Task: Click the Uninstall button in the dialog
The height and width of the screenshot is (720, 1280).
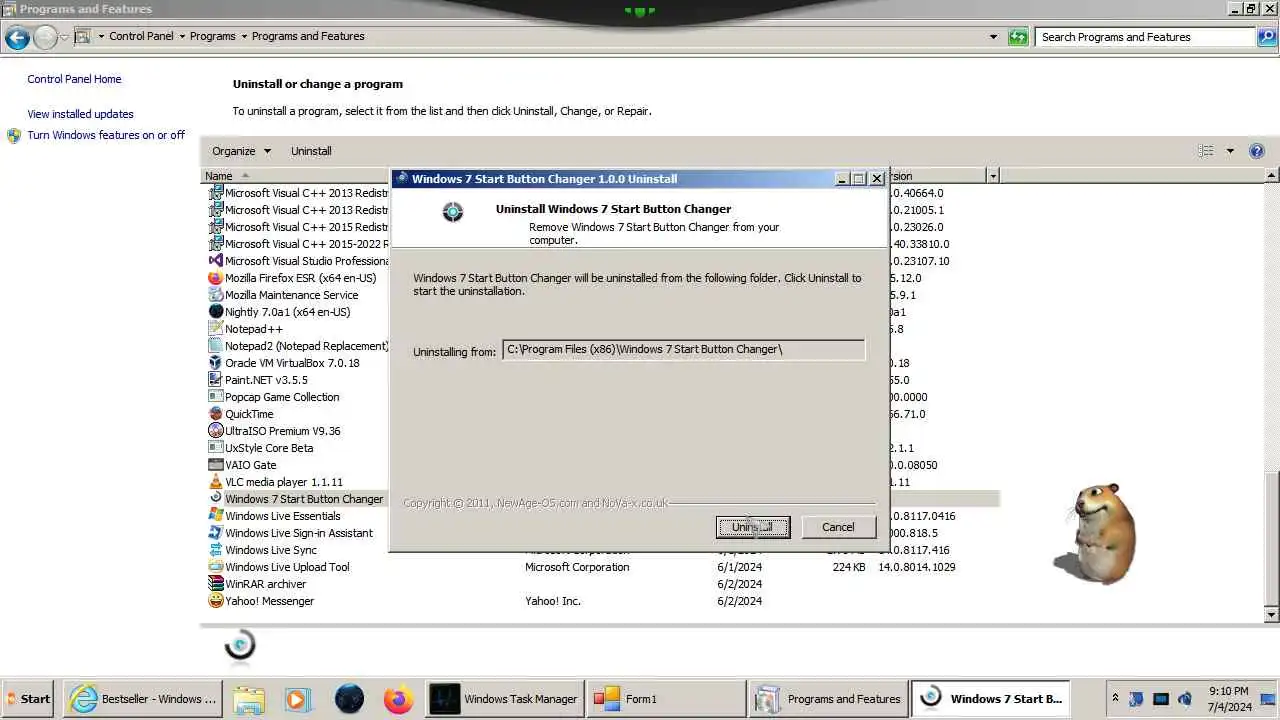Action: tap(753, 527)
